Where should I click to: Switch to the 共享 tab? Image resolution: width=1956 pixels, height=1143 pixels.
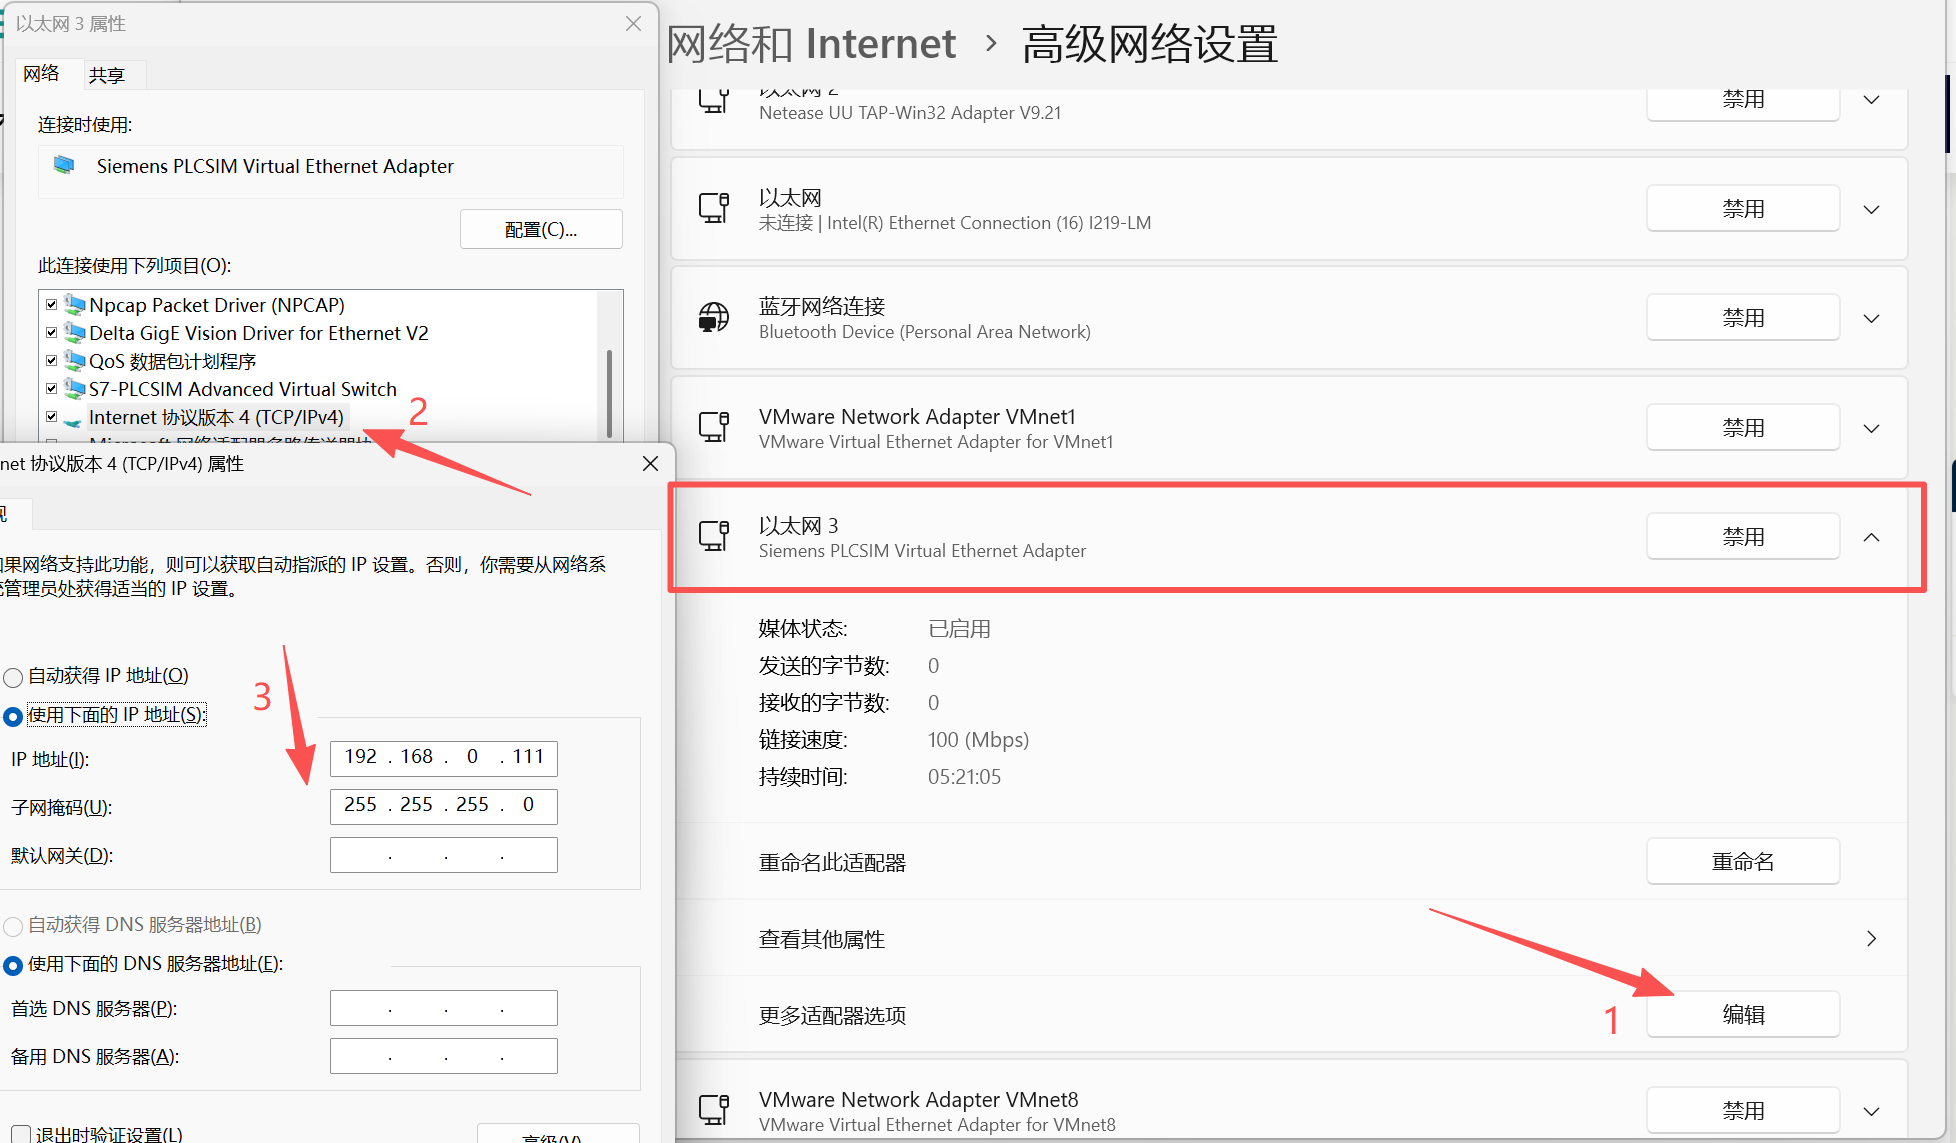[x=106, y=75]
